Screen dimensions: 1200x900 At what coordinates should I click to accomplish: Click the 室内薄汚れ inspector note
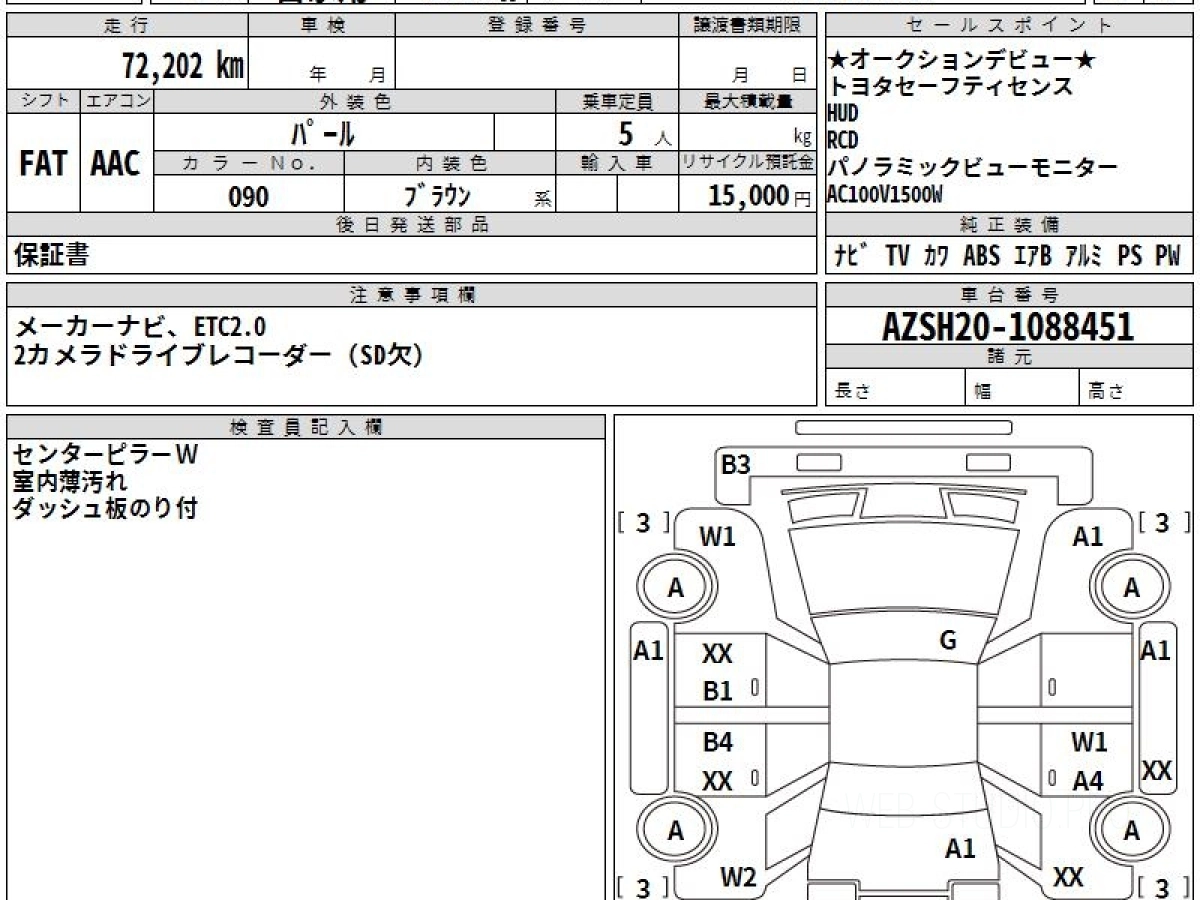70,482
